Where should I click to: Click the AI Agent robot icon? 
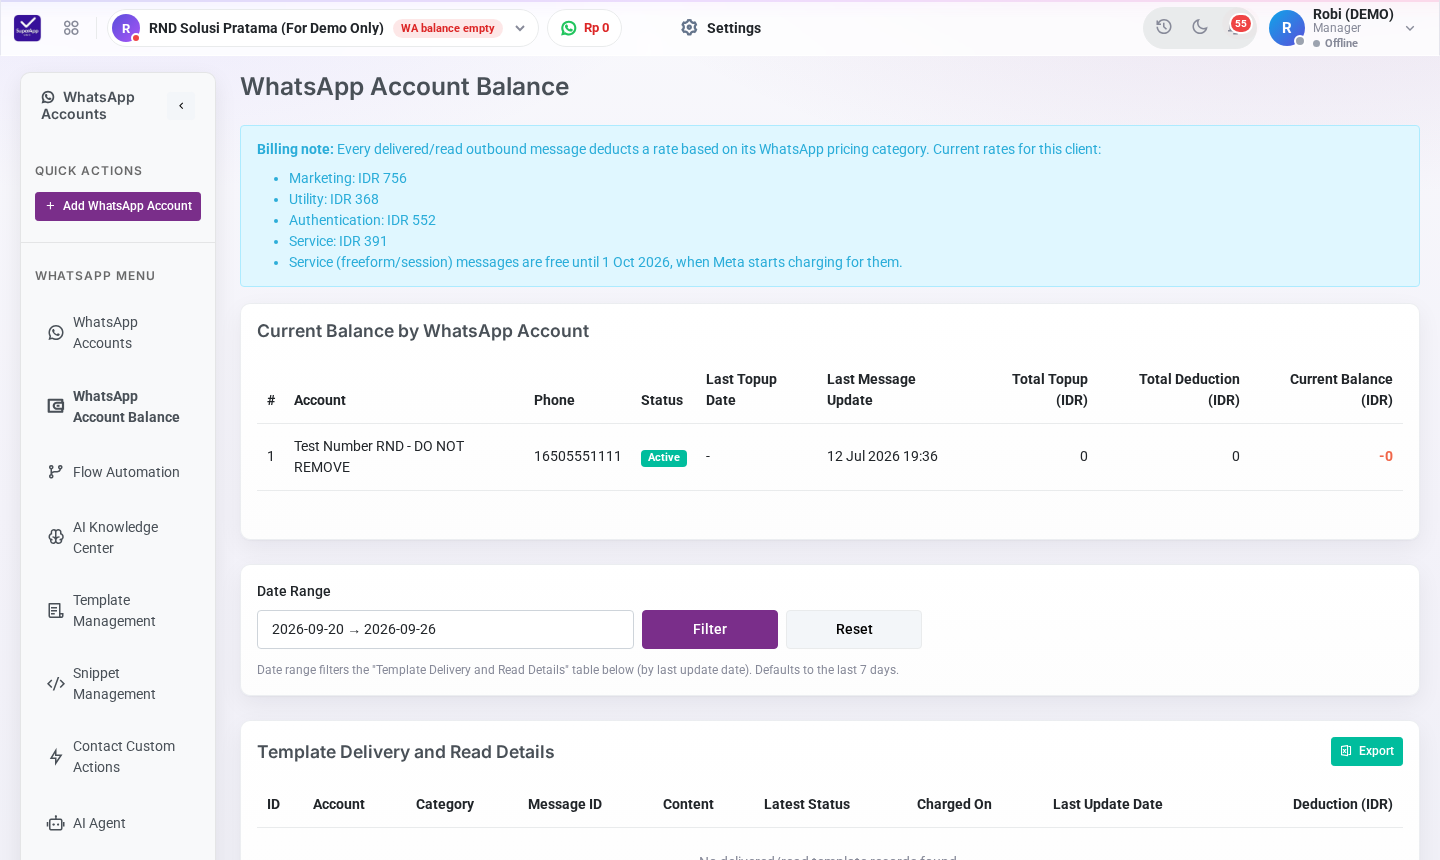[56, 823]
